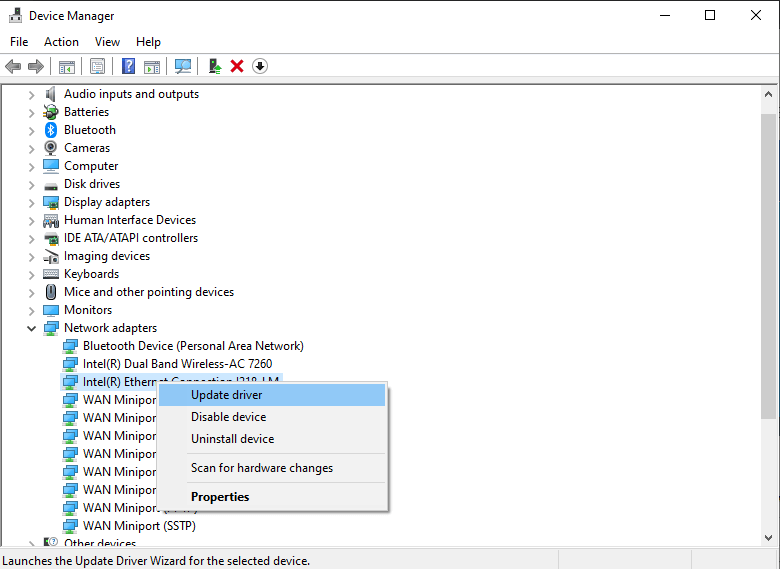
Task: Toggle the Show/Hide Console Tree icon
Action: 67,66
